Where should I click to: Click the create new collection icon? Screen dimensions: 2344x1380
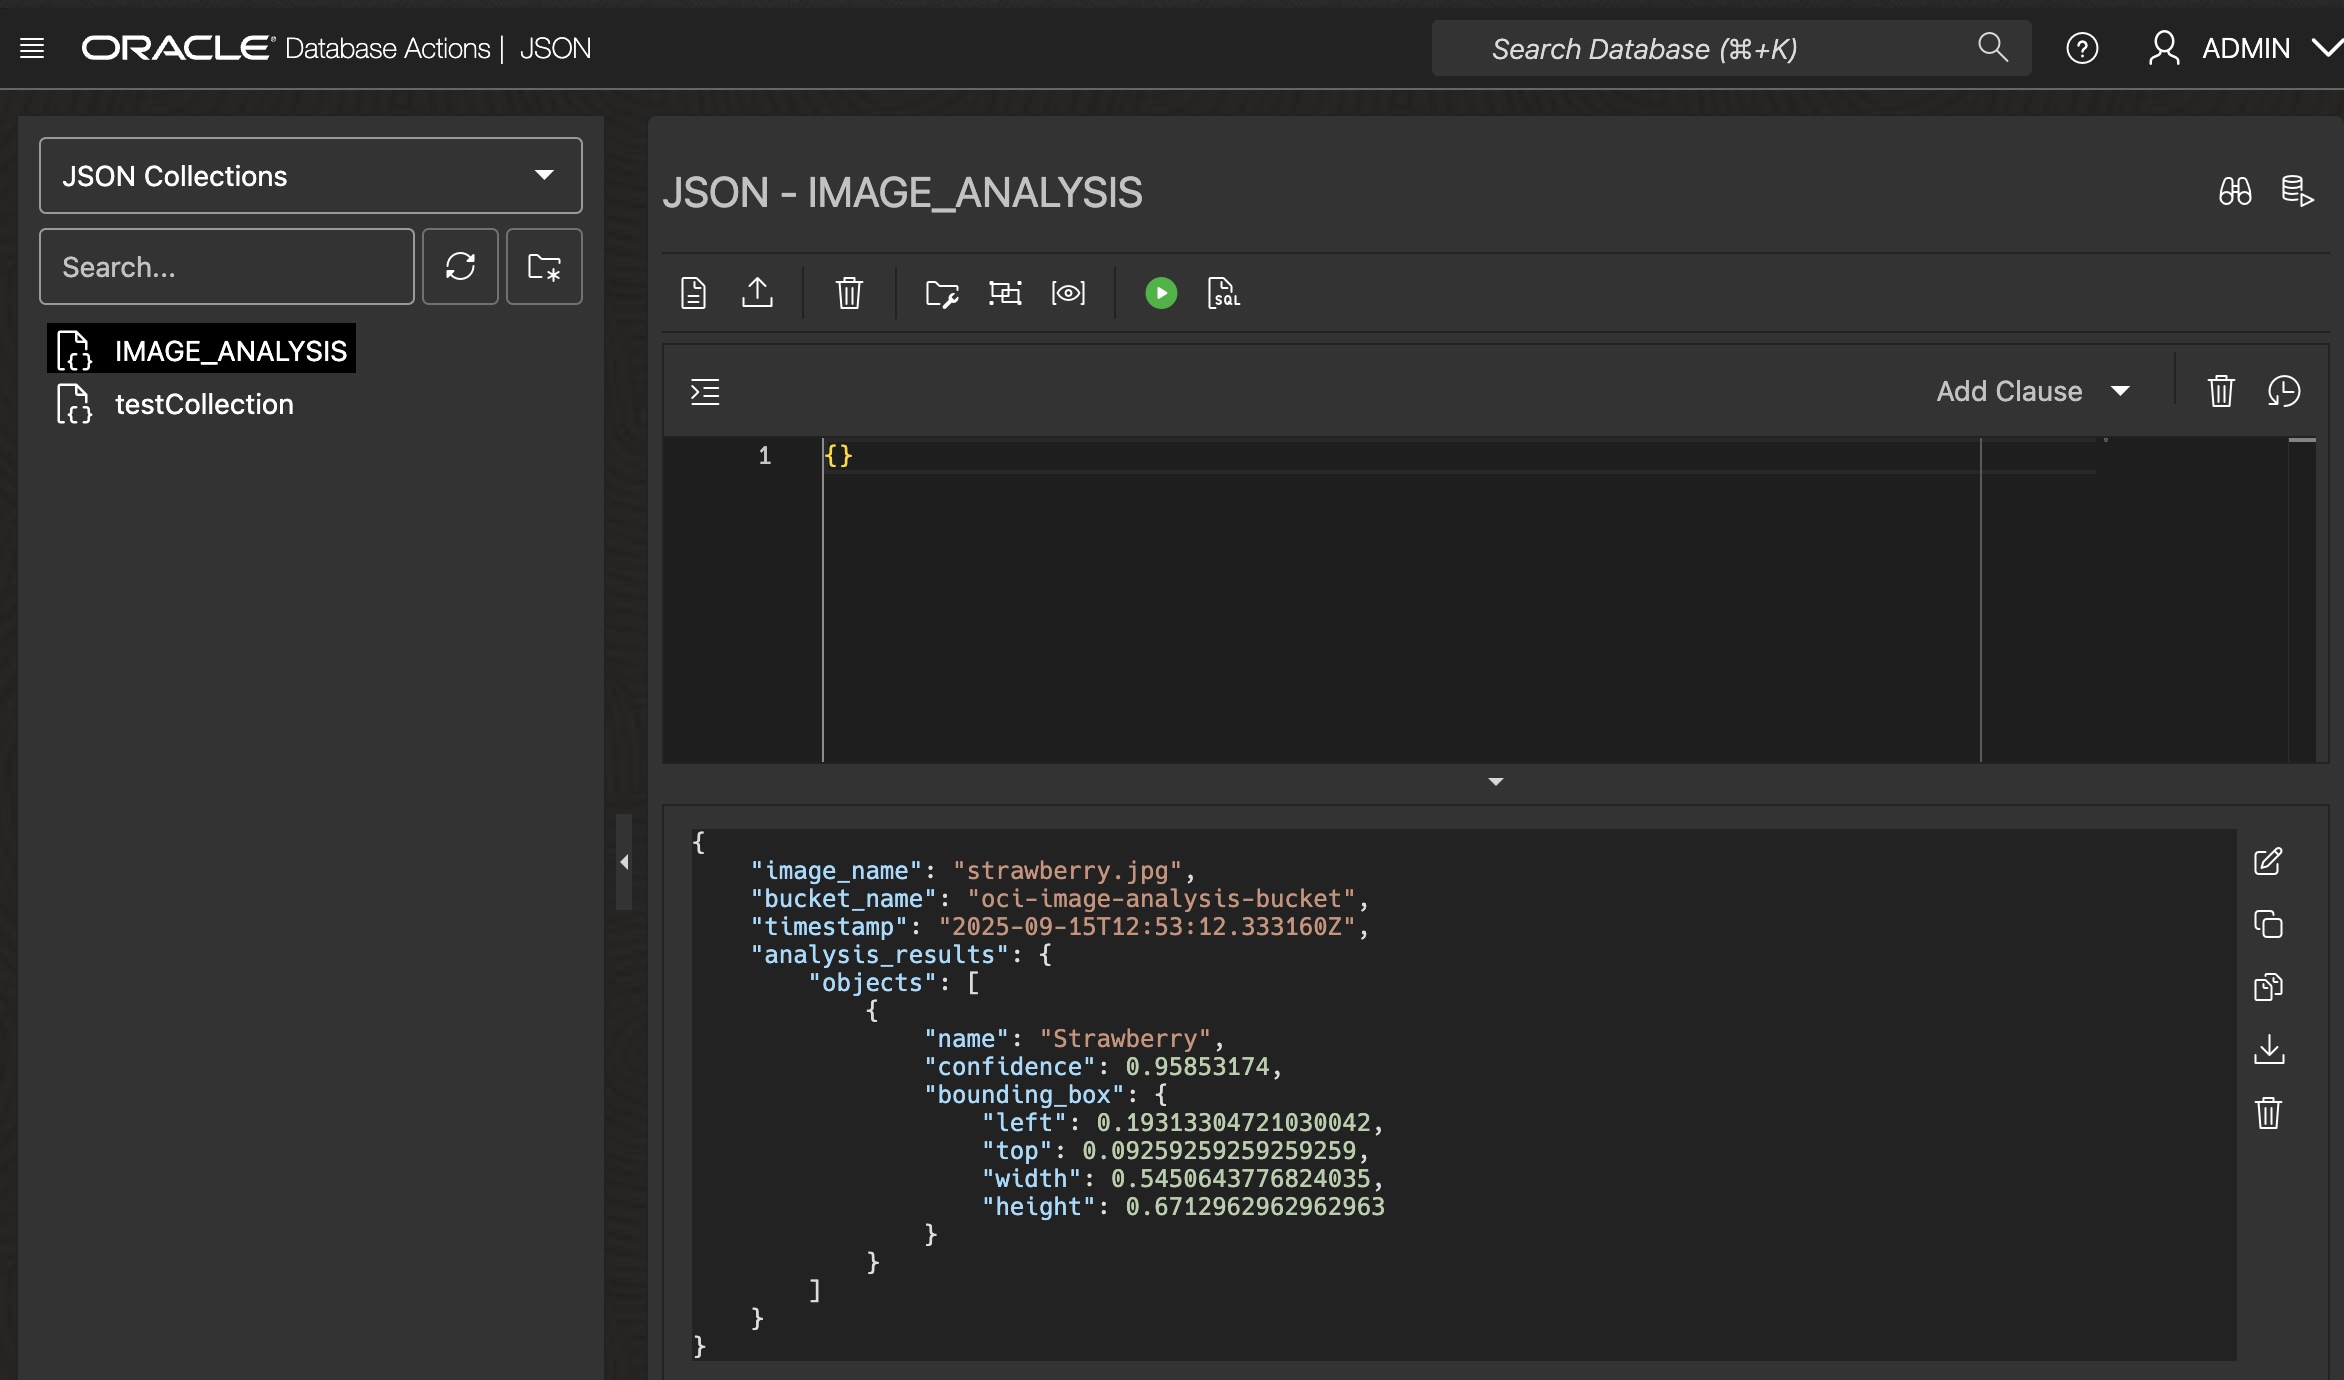[x=544, y=267]
